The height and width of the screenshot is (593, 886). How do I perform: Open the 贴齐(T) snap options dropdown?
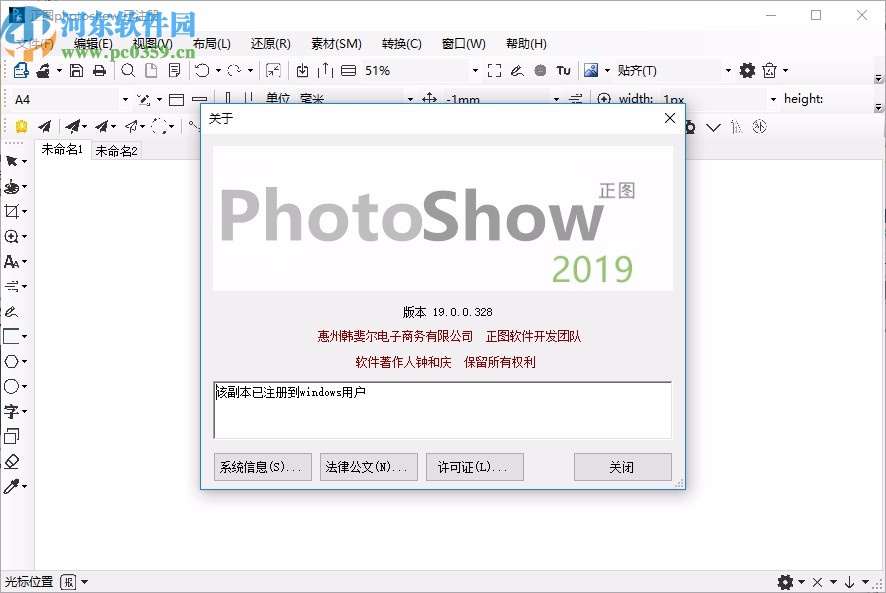tap(727, 70)
